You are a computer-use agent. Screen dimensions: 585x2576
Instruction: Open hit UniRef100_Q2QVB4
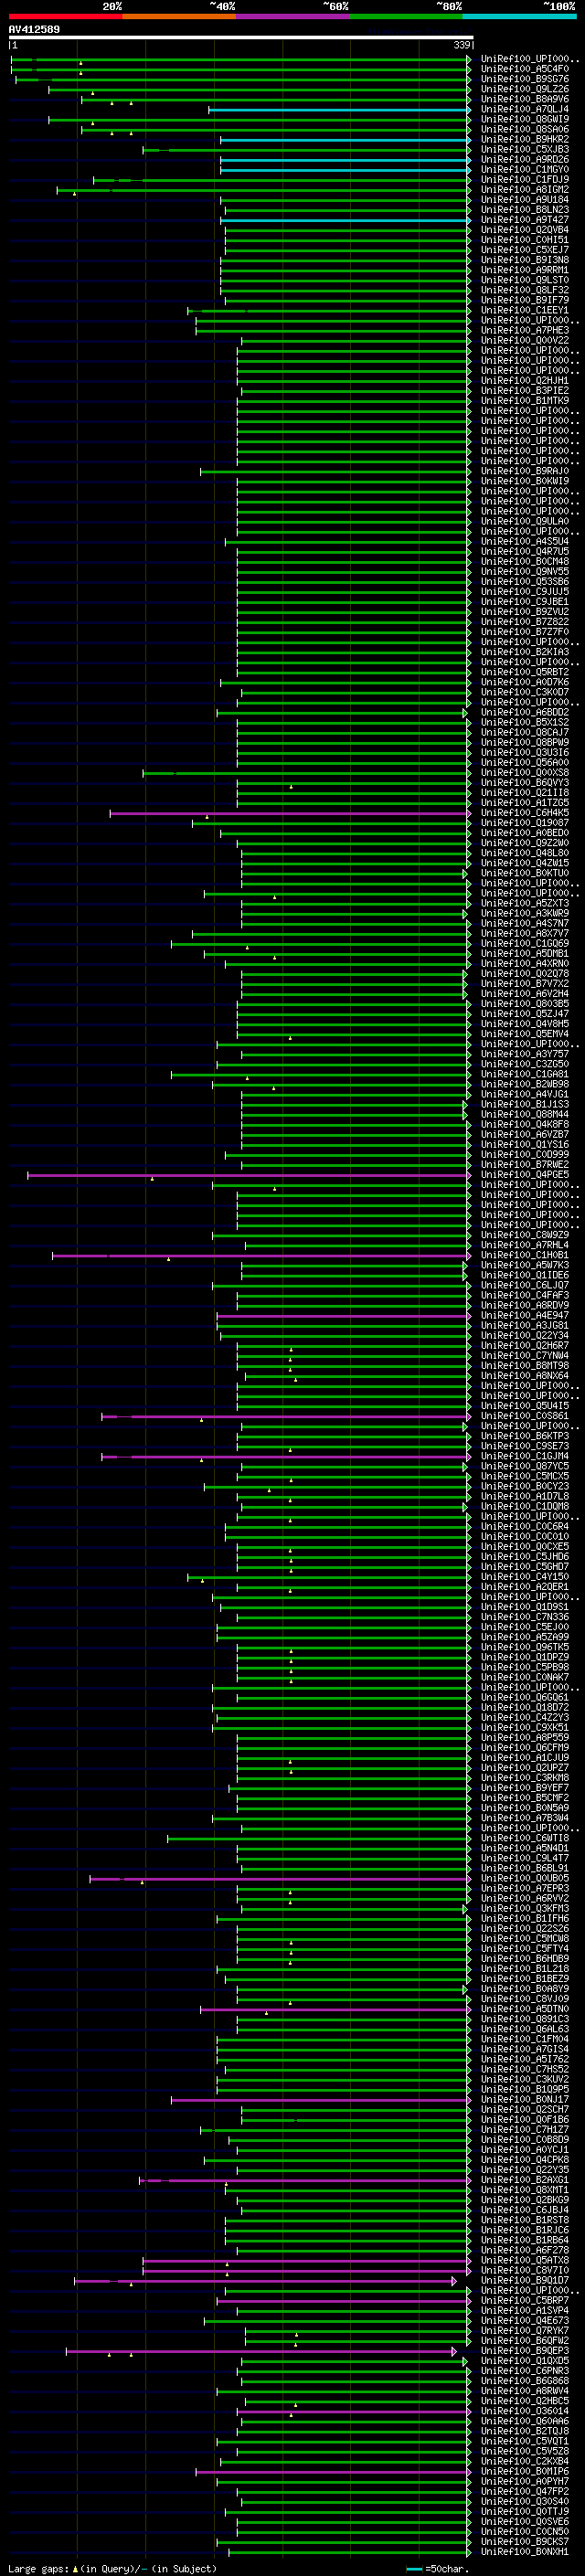(524, 230)
